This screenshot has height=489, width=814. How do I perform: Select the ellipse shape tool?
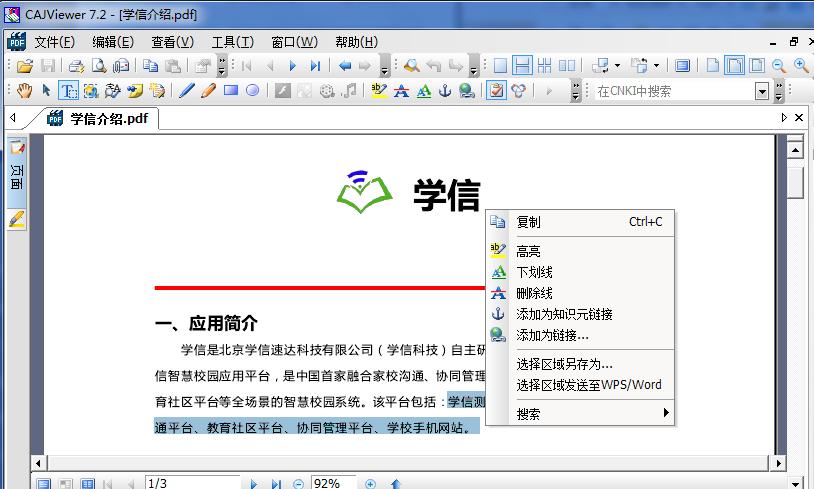(x=252, y=91)
